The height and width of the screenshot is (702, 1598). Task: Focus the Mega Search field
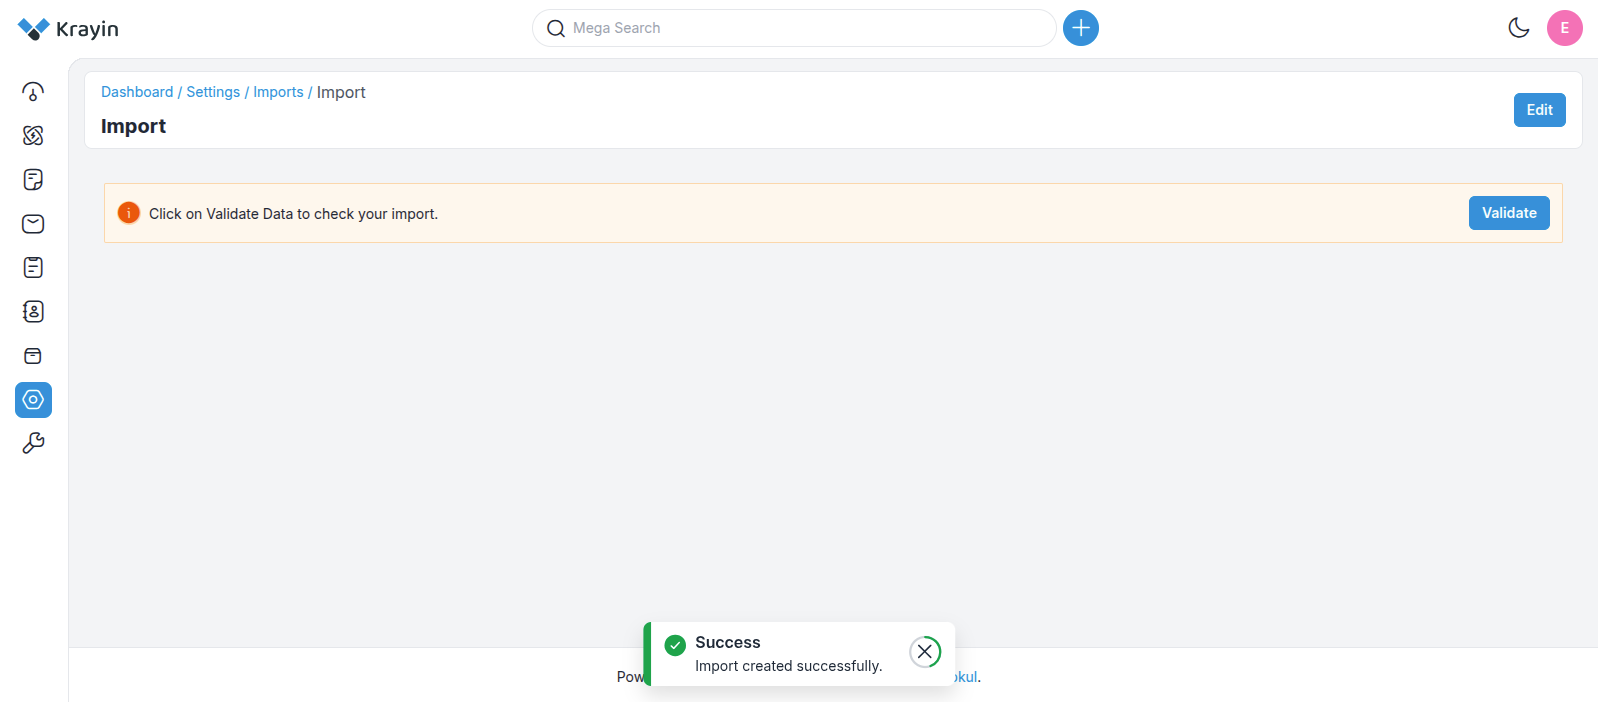(794, 28)
